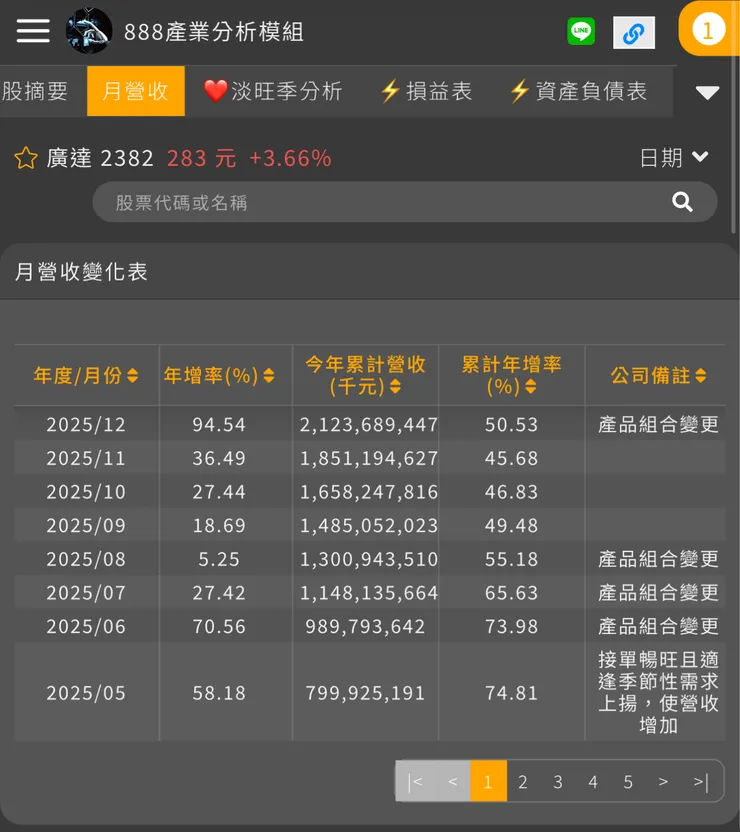740x832 pixels.
Task: Click the page vertical scrollbar
Action: 734,117
